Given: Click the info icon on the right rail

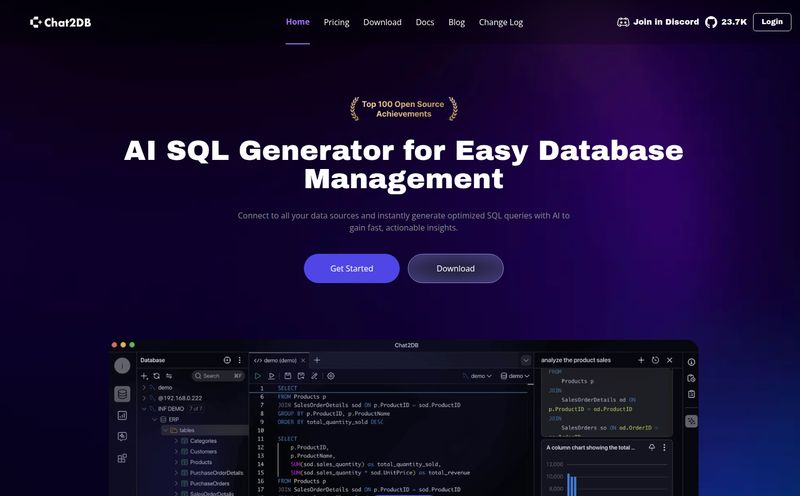Looking at the screenshot, I should [x=691, y=362].
